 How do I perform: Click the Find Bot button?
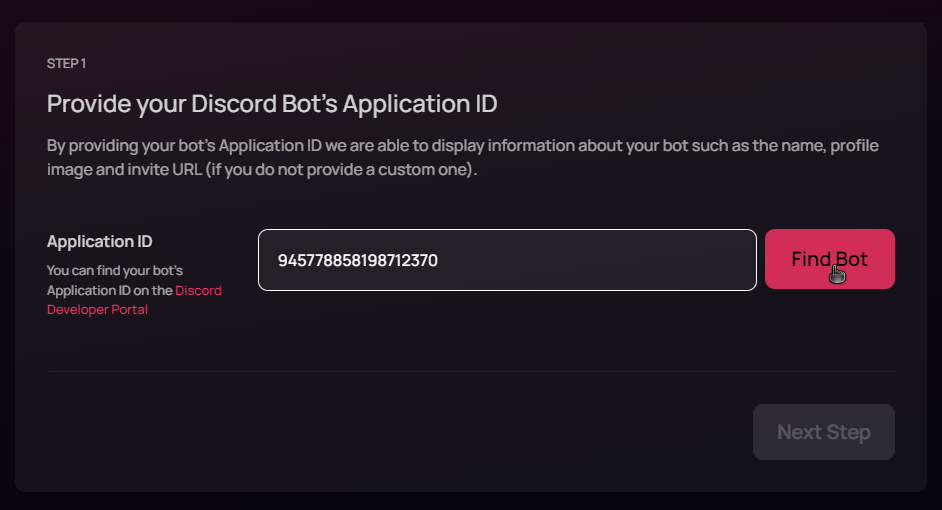coord(829,259)
